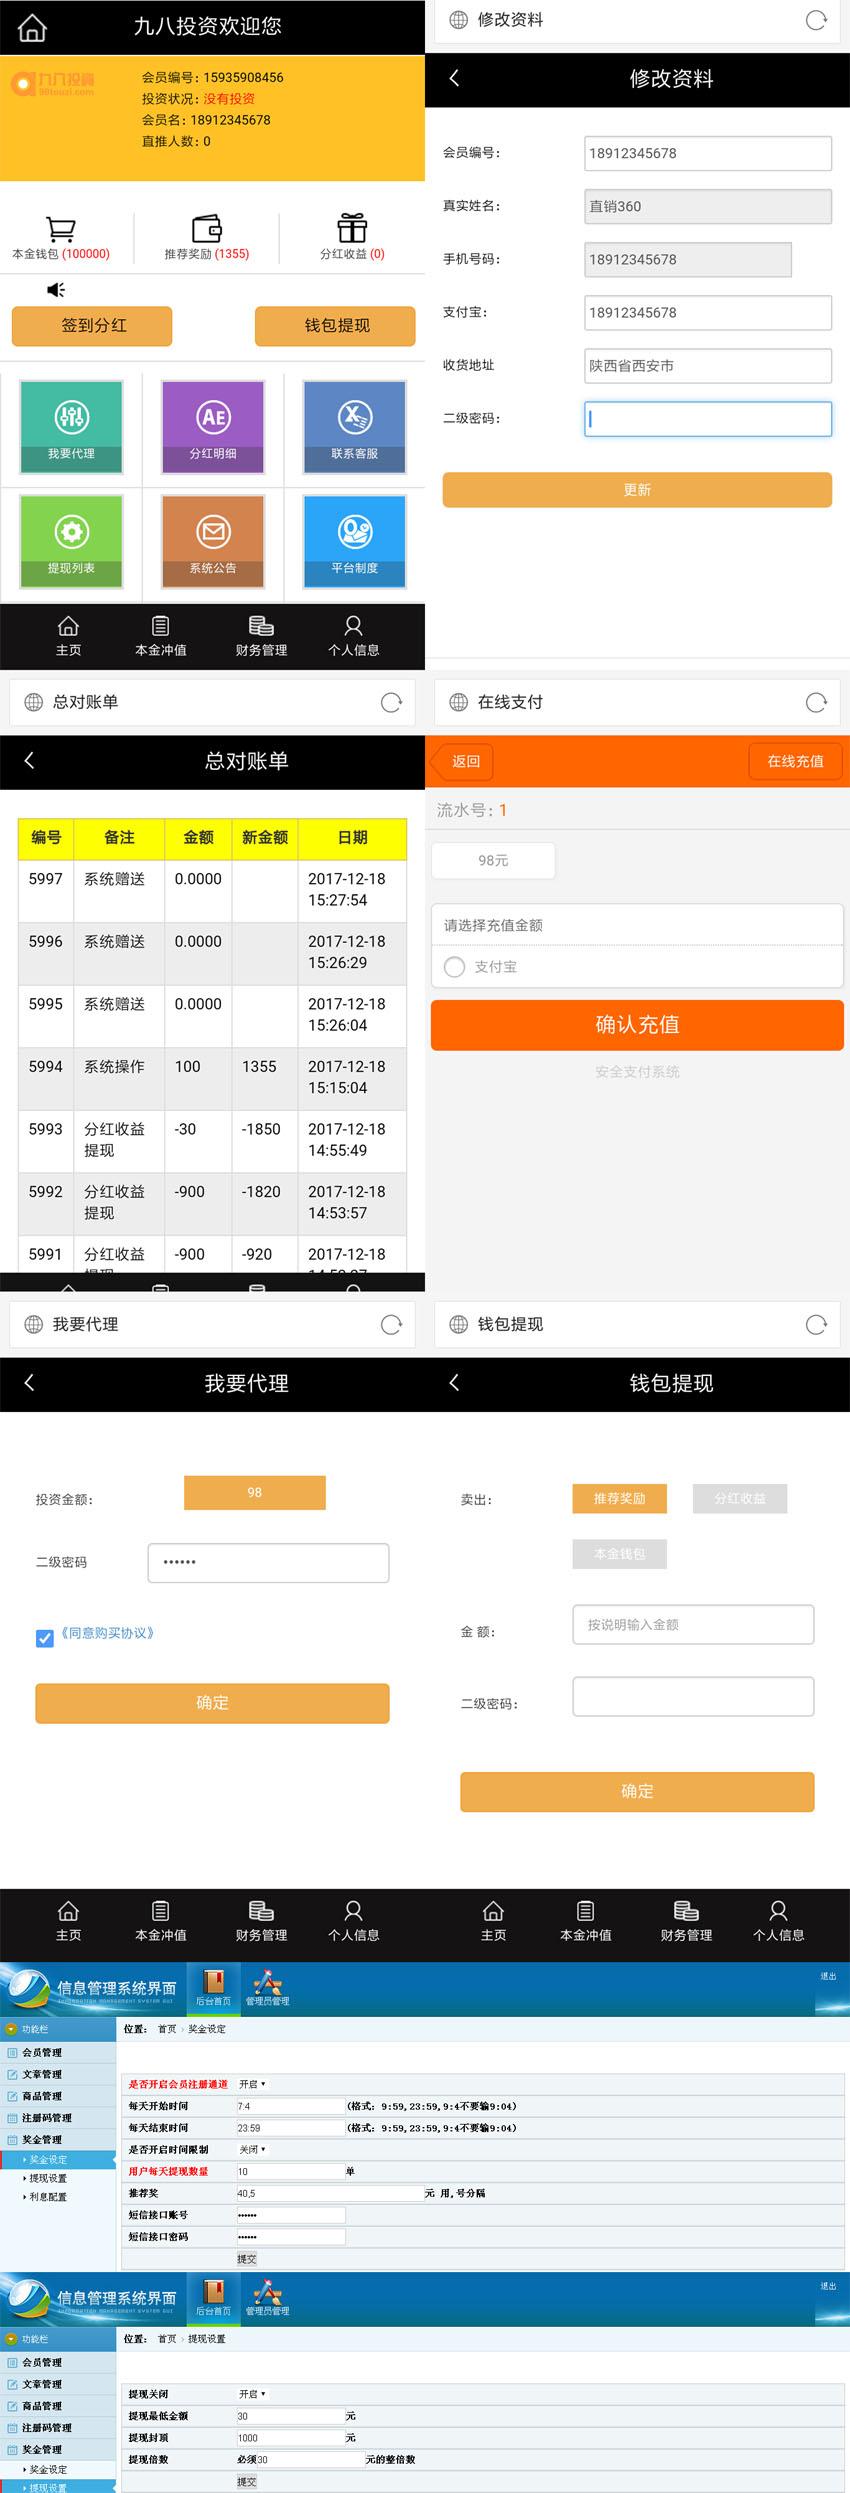Open the 提现列表 gear tile

tap(71, 541)
